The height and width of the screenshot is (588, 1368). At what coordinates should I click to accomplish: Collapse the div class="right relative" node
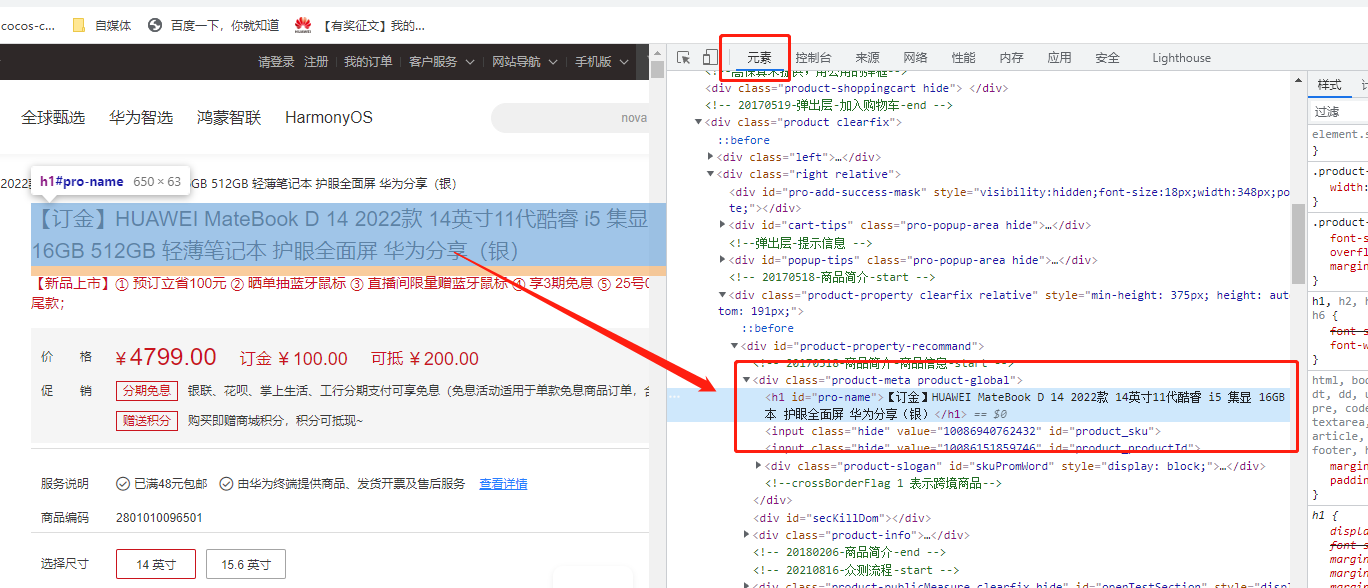(x=710, y=174)
